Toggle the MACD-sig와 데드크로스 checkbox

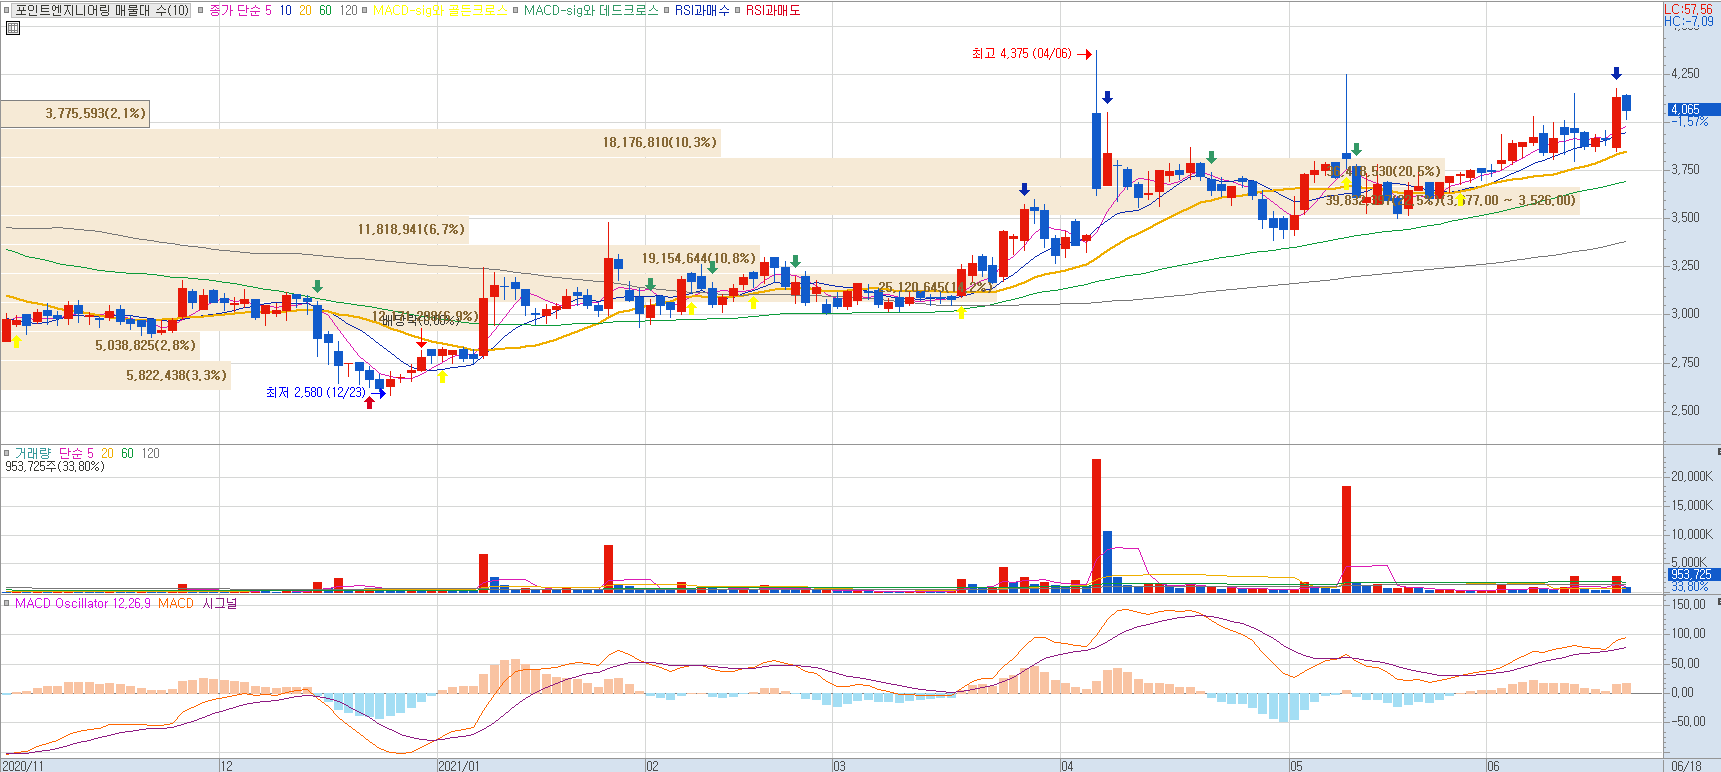(x=515, y=10)
